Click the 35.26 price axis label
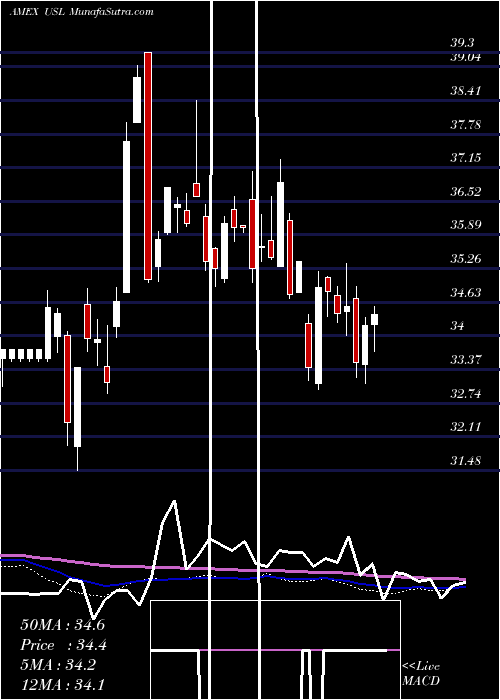The image size is (500, 700). pos(466,258)
